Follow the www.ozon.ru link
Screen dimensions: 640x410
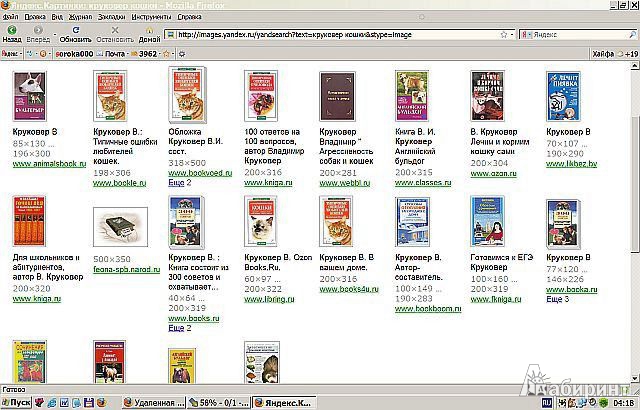tap(493, 173)
